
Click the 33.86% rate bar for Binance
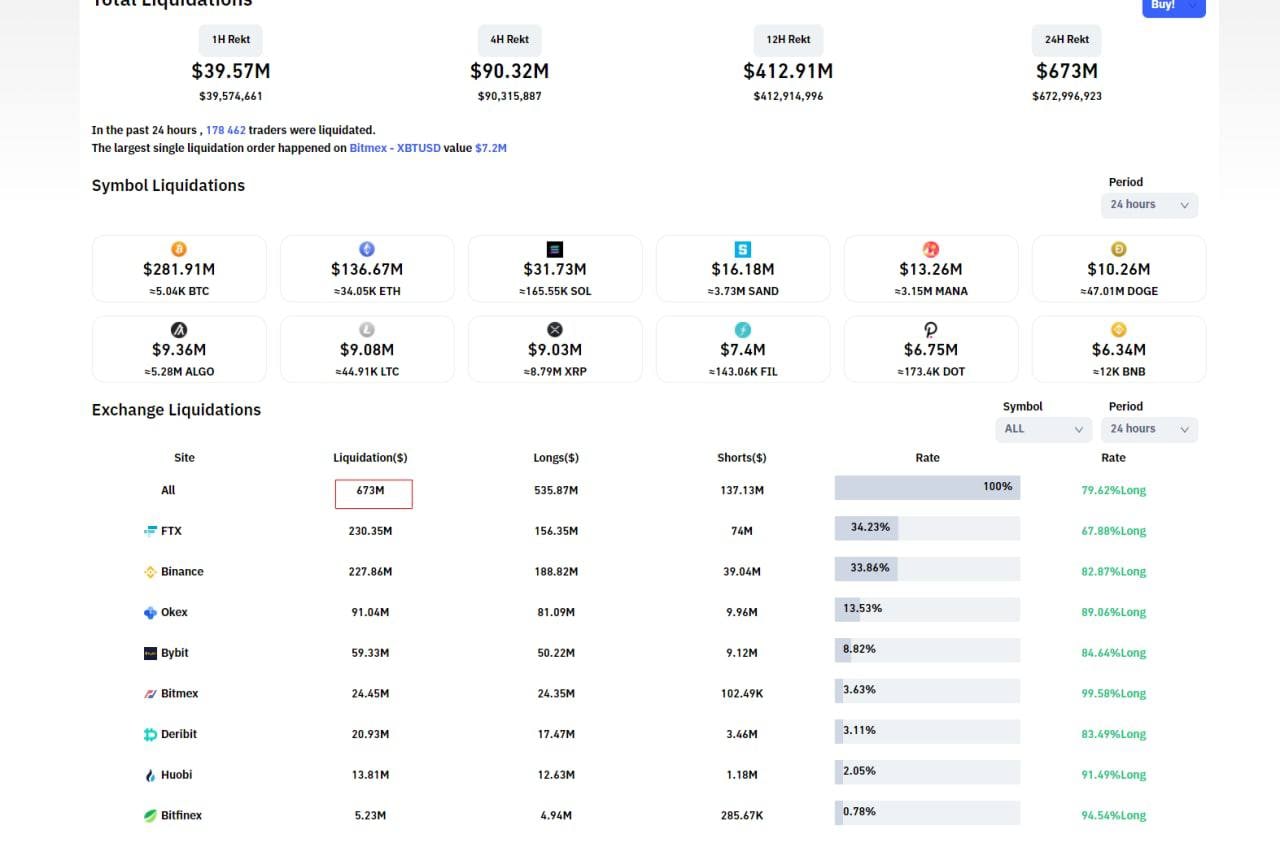pyautogui.click(x=927, y=569)
